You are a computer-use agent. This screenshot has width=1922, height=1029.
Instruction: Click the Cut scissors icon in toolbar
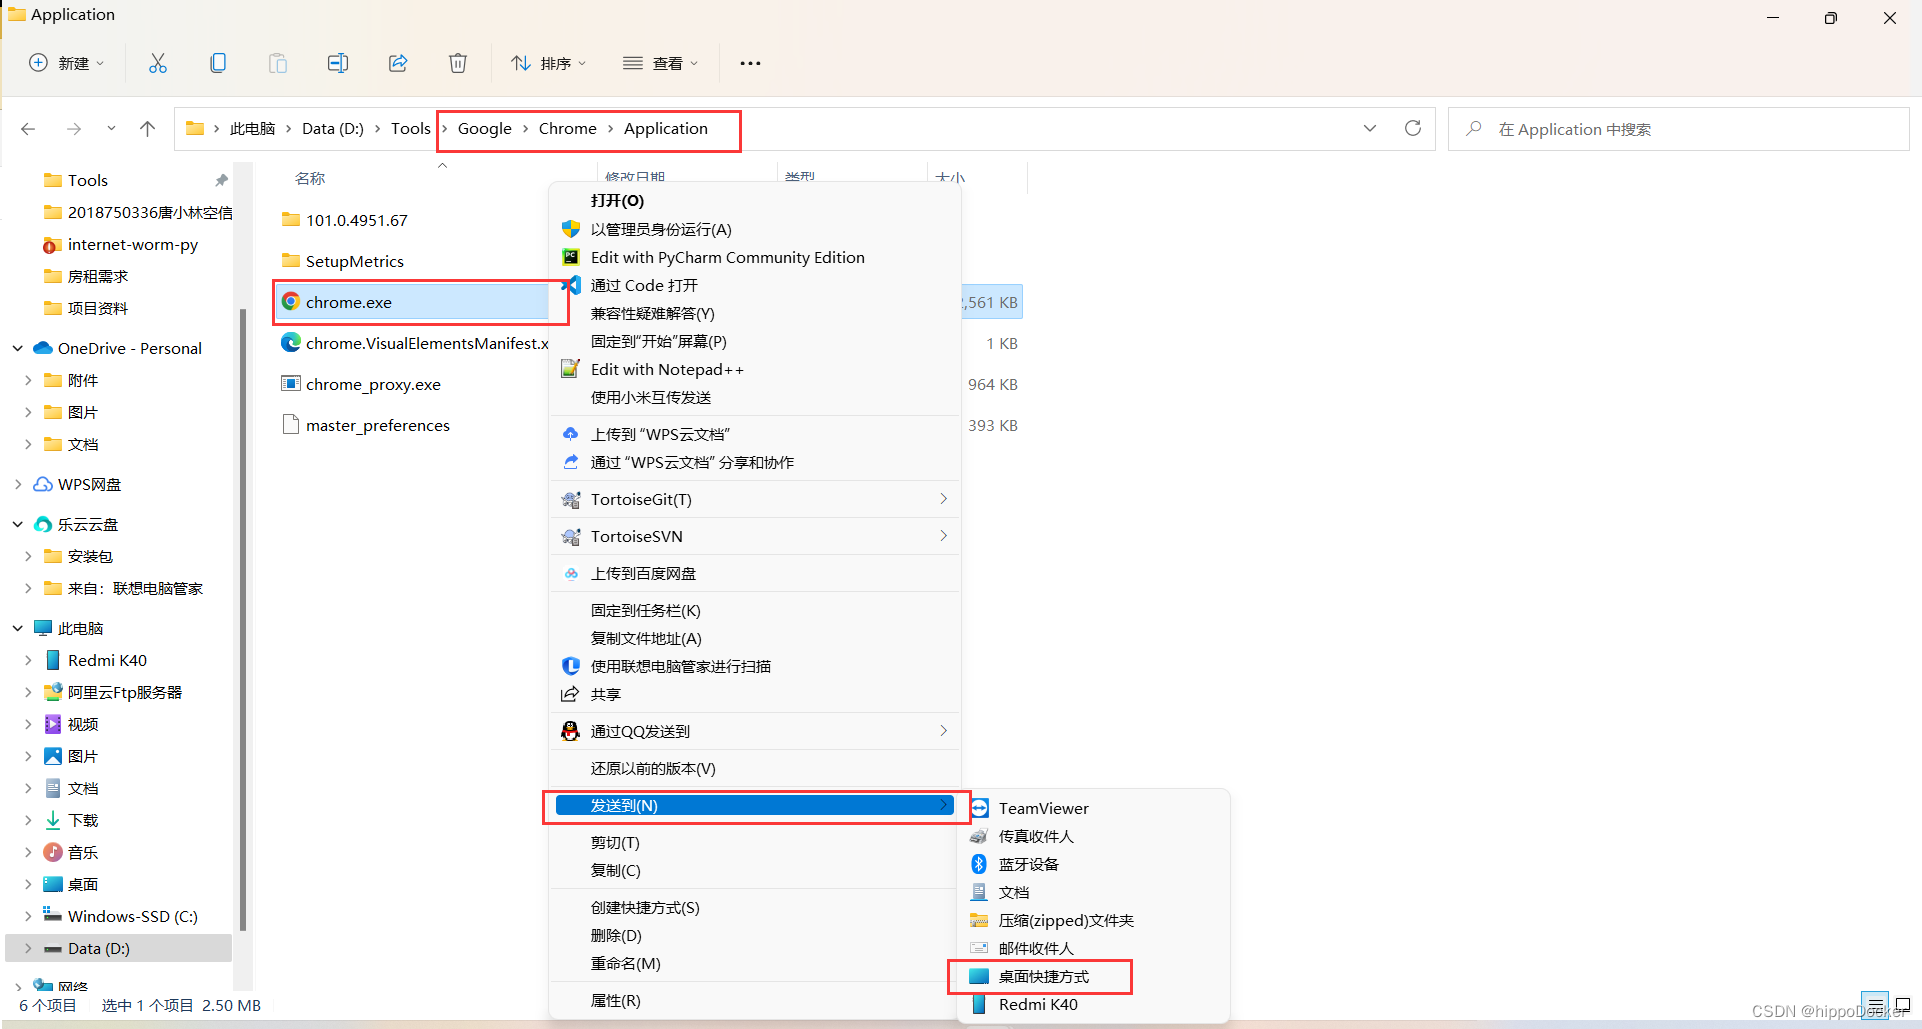coord(158,63)
